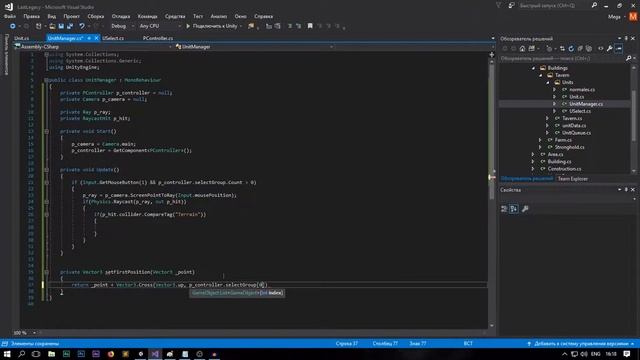This screenshot has width=640, height=360.
Task: Click the Open File folder icon in the toolbar
Action: pyautogui.click(x=52, y=26)
